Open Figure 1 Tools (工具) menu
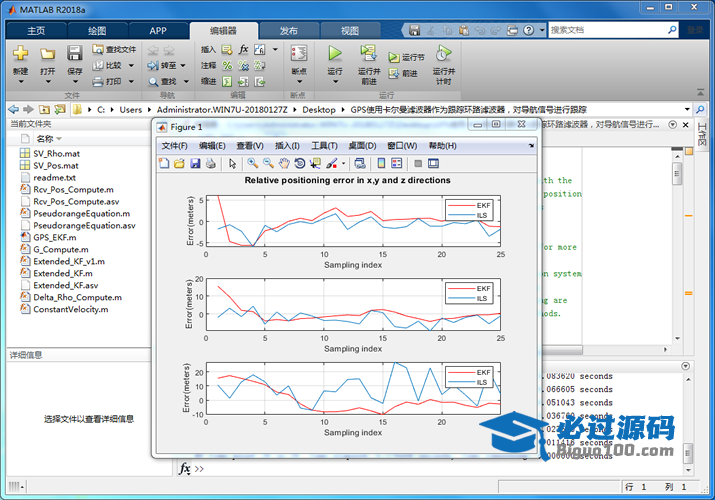Viewport: 715px width, 500px height. 324,146
